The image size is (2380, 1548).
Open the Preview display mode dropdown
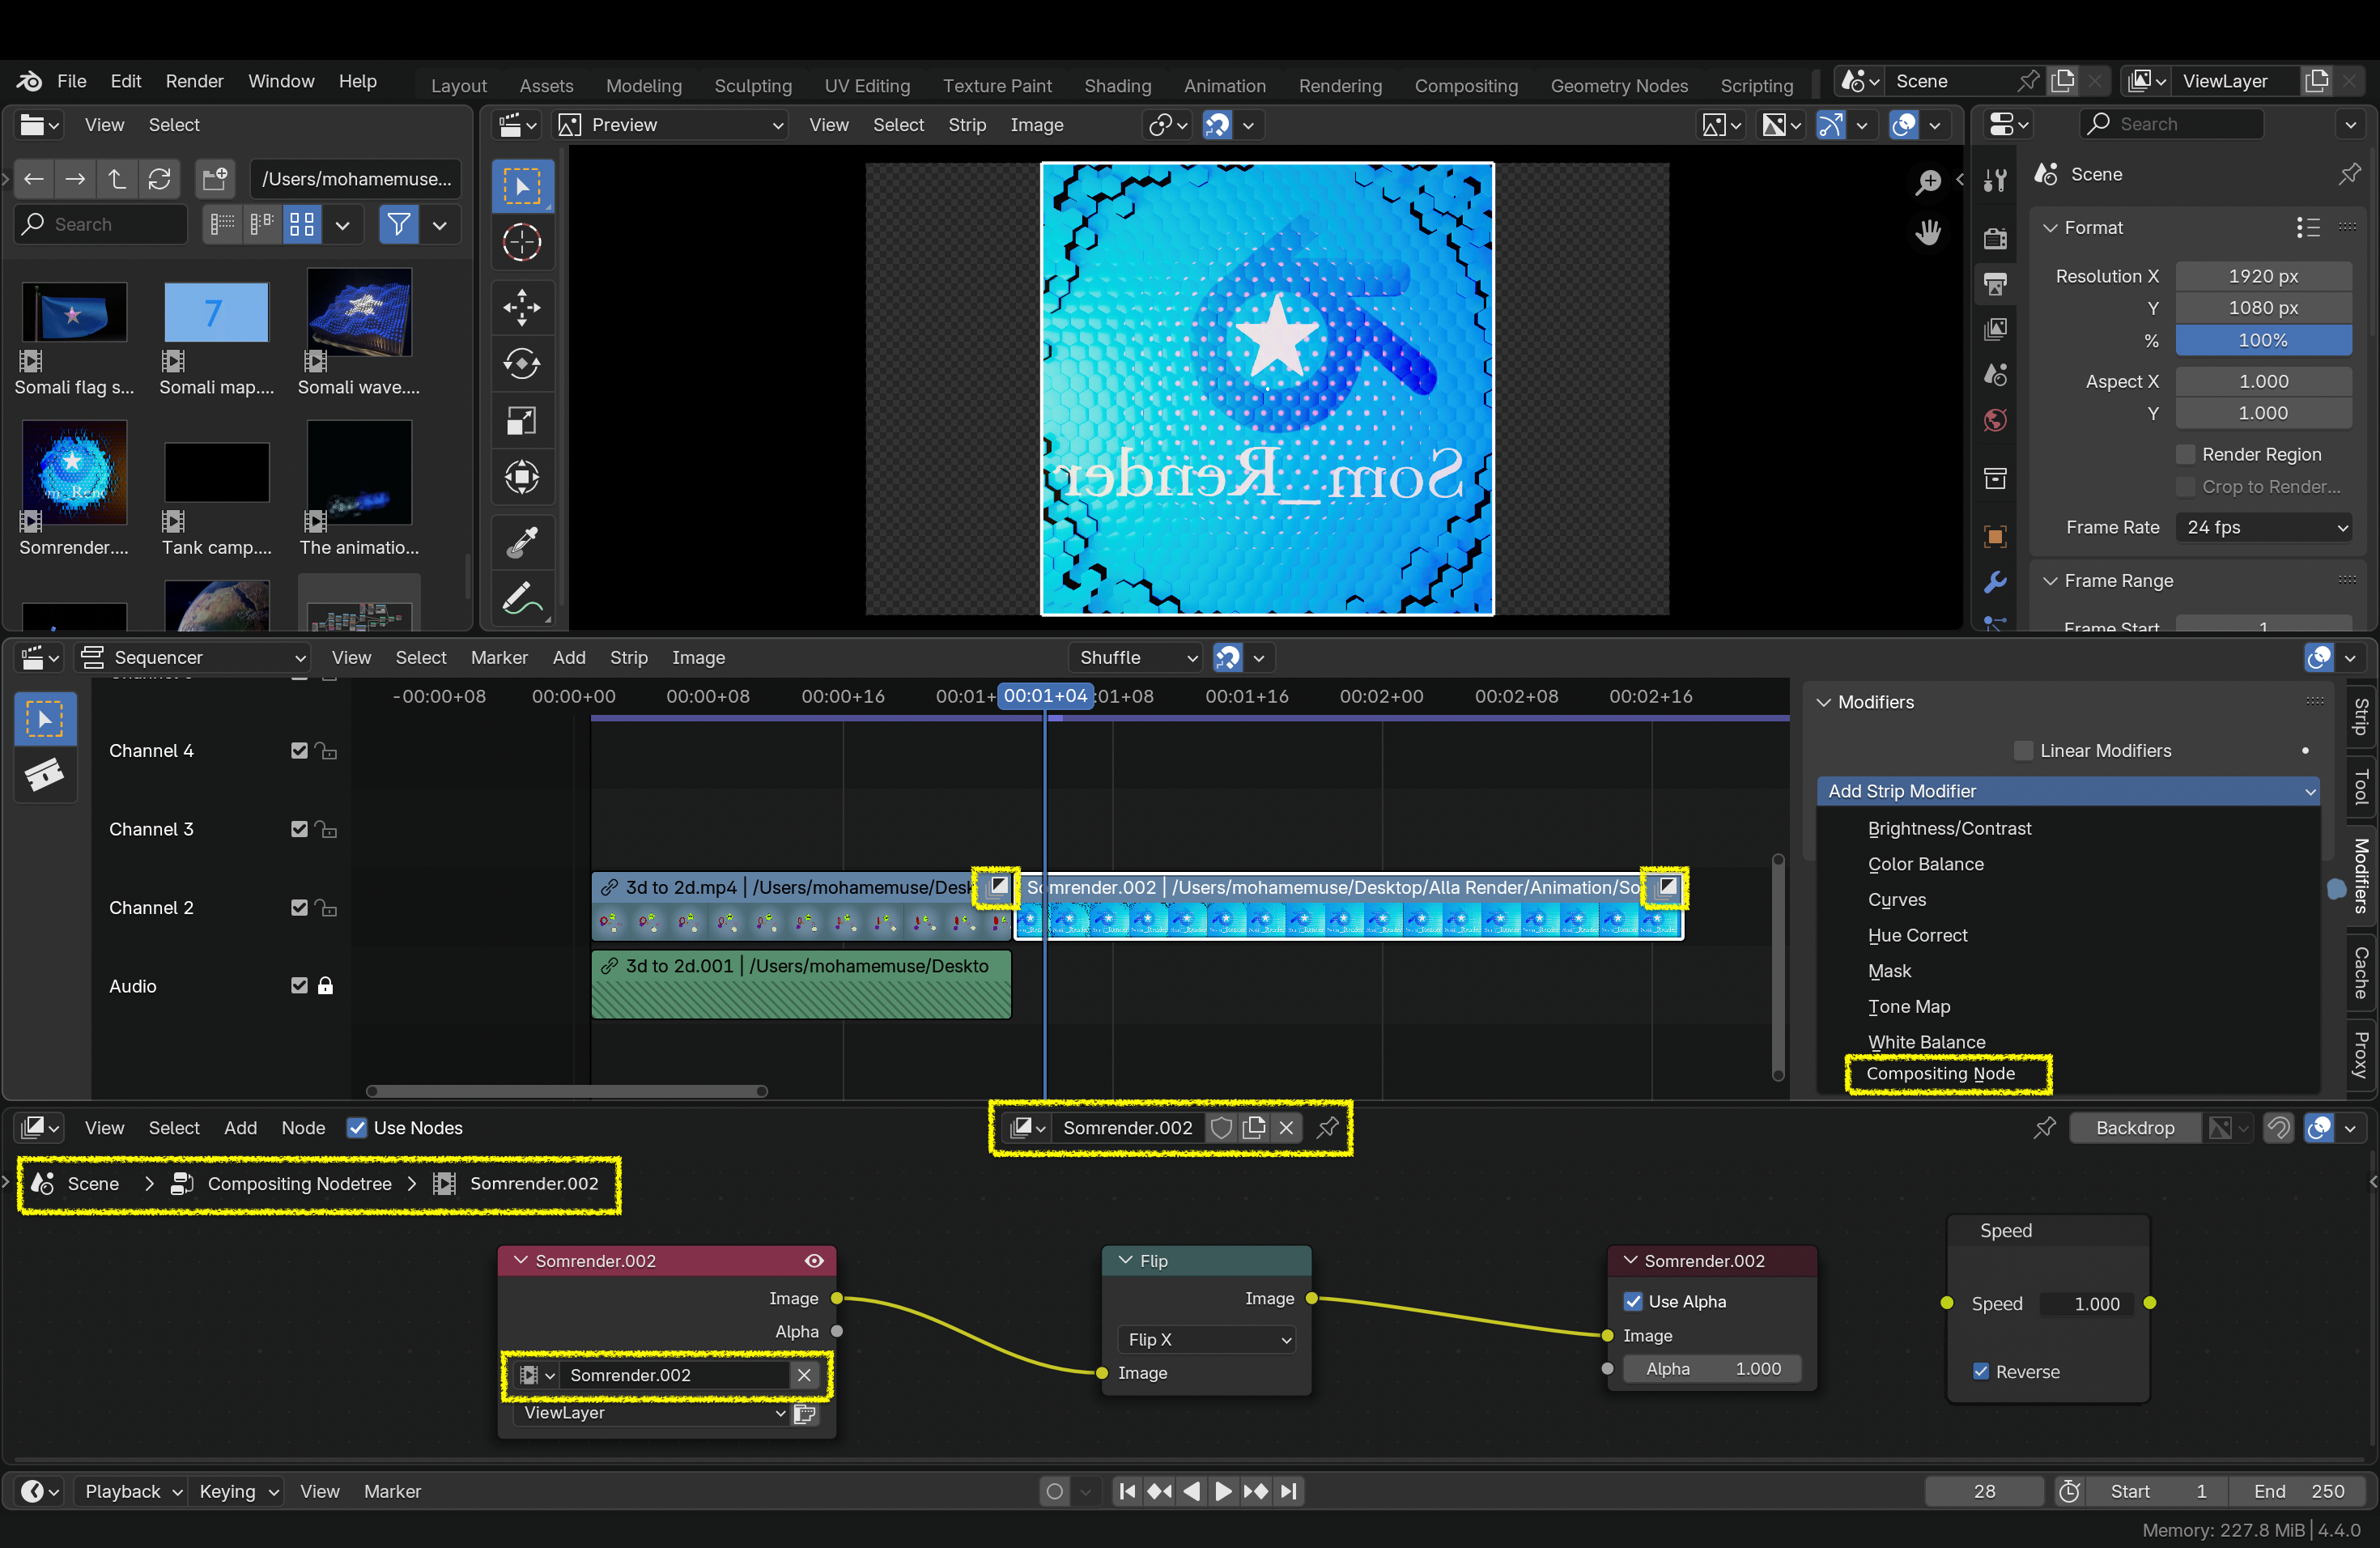tap(671, 125)
